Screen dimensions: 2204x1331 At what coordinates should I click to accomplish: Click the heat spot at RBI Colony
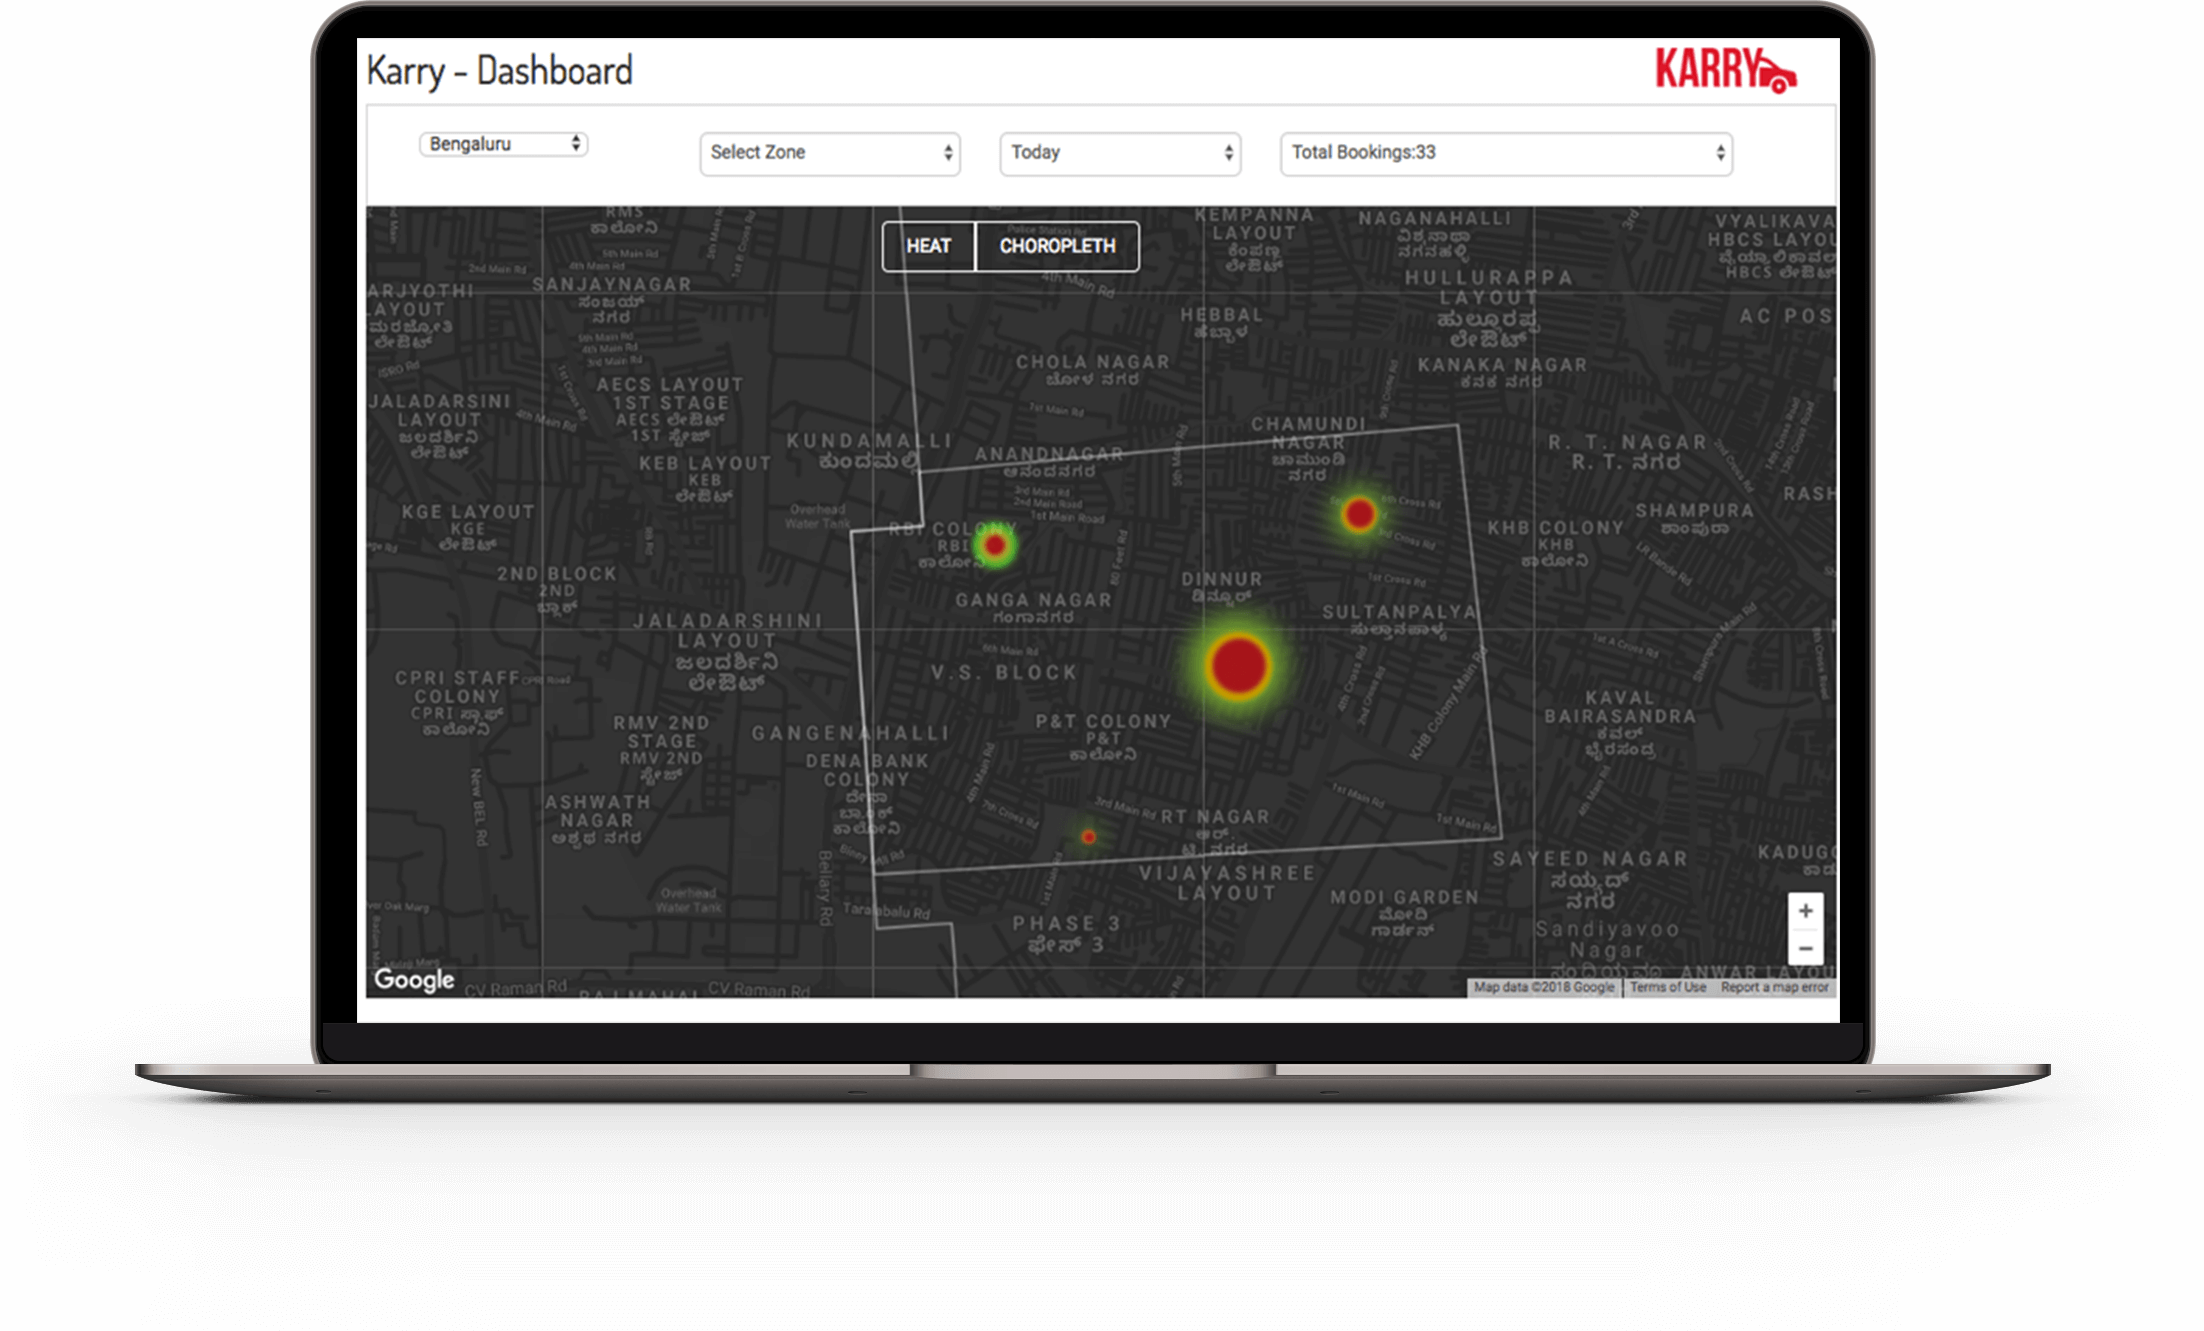coord(995,545)
